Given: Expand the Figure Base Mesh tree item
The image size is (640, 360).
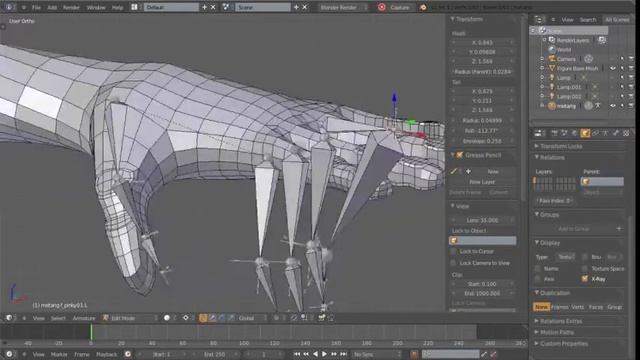Looking at the screenshot, I should click(542, 68).
